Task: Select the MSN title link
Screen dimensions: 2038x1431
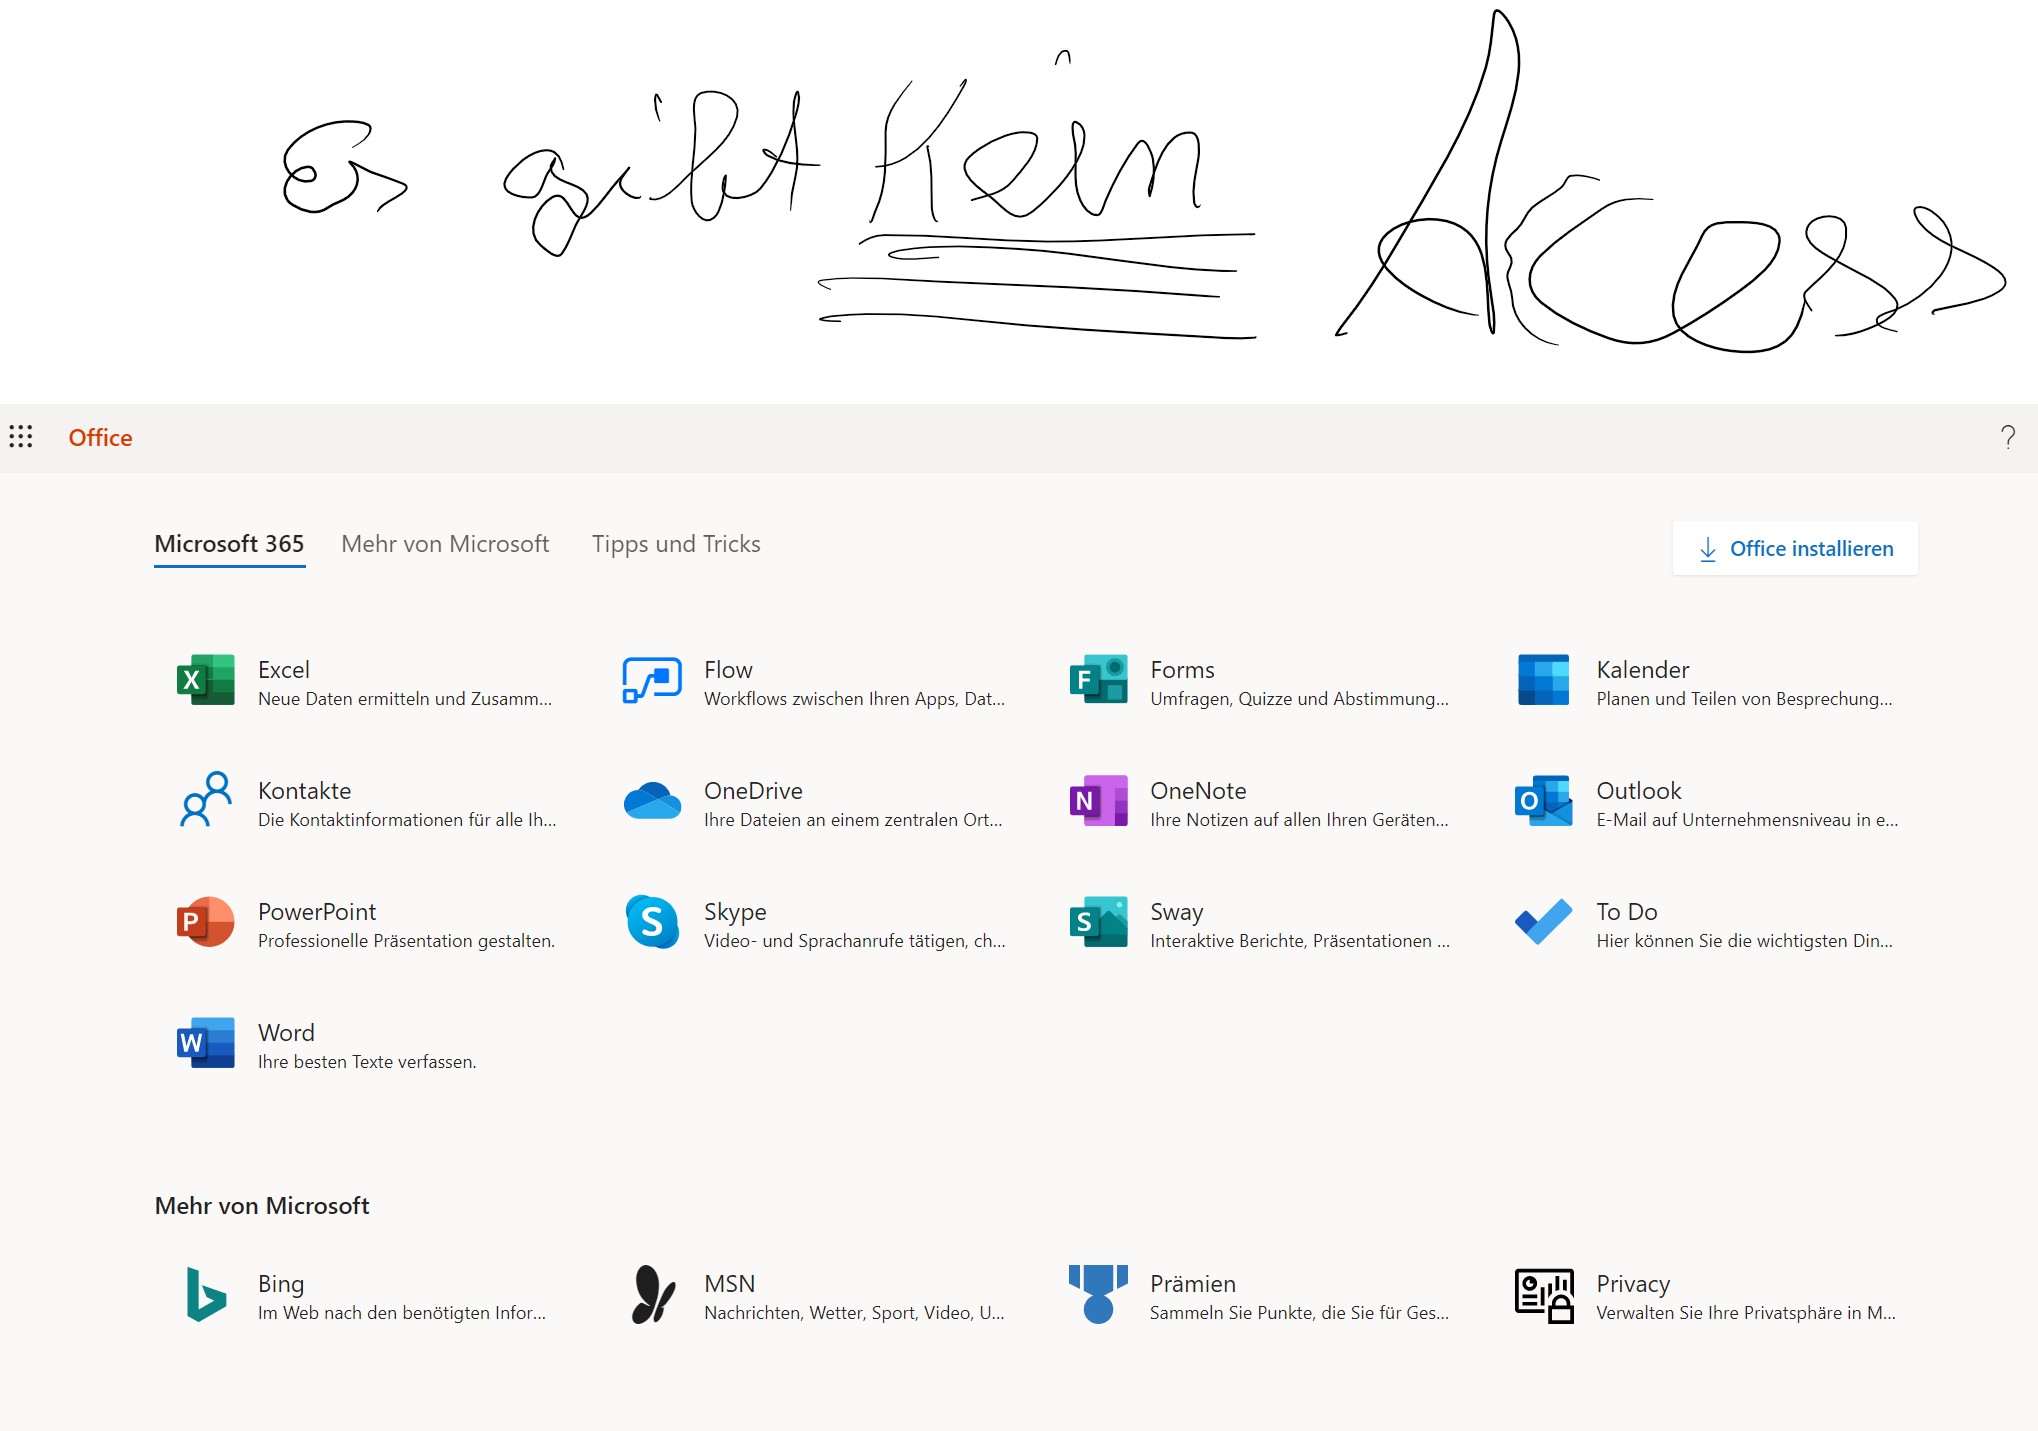Action: coord(730,1284)
